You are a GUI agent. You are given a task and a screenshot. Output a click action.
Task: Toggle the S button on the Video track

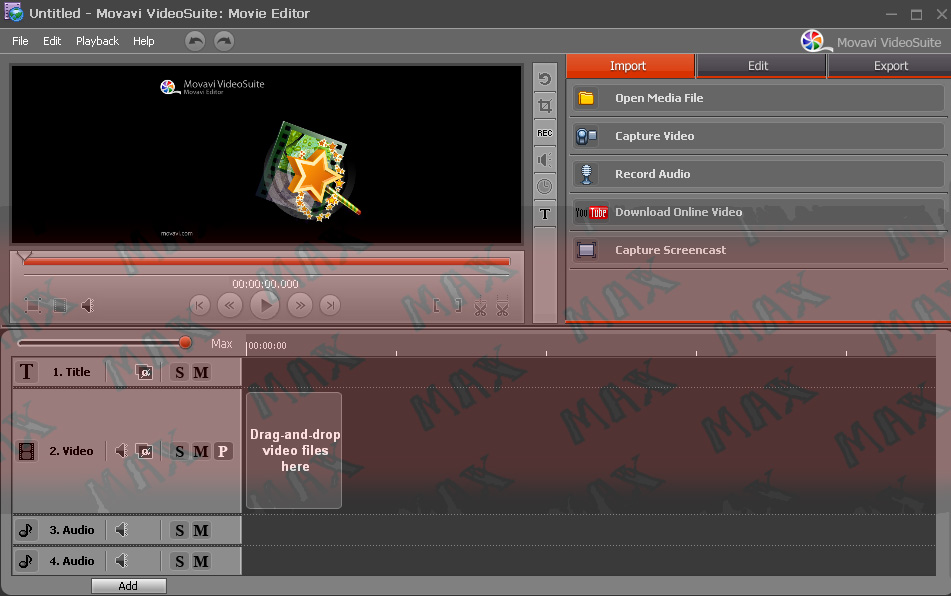click(x=180, y=451)
